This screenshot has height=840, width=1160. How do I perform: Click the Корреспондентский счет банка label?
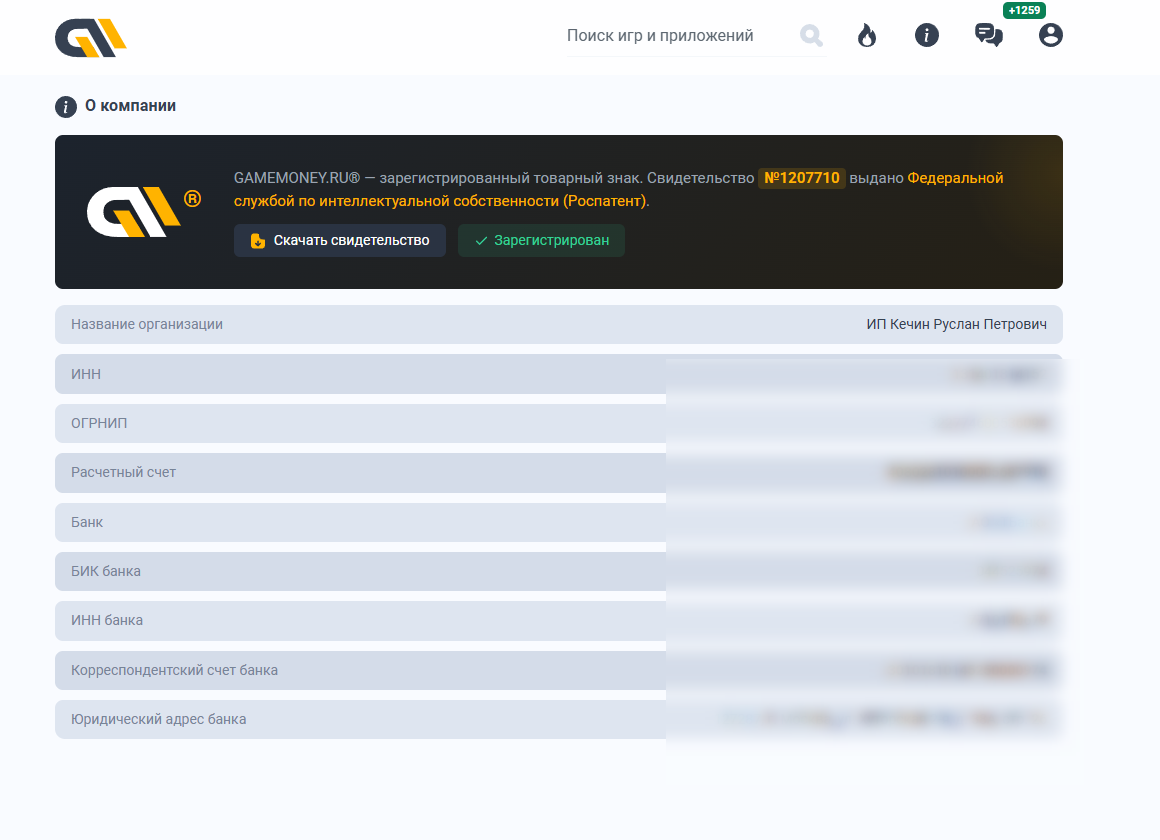(175, 671)
